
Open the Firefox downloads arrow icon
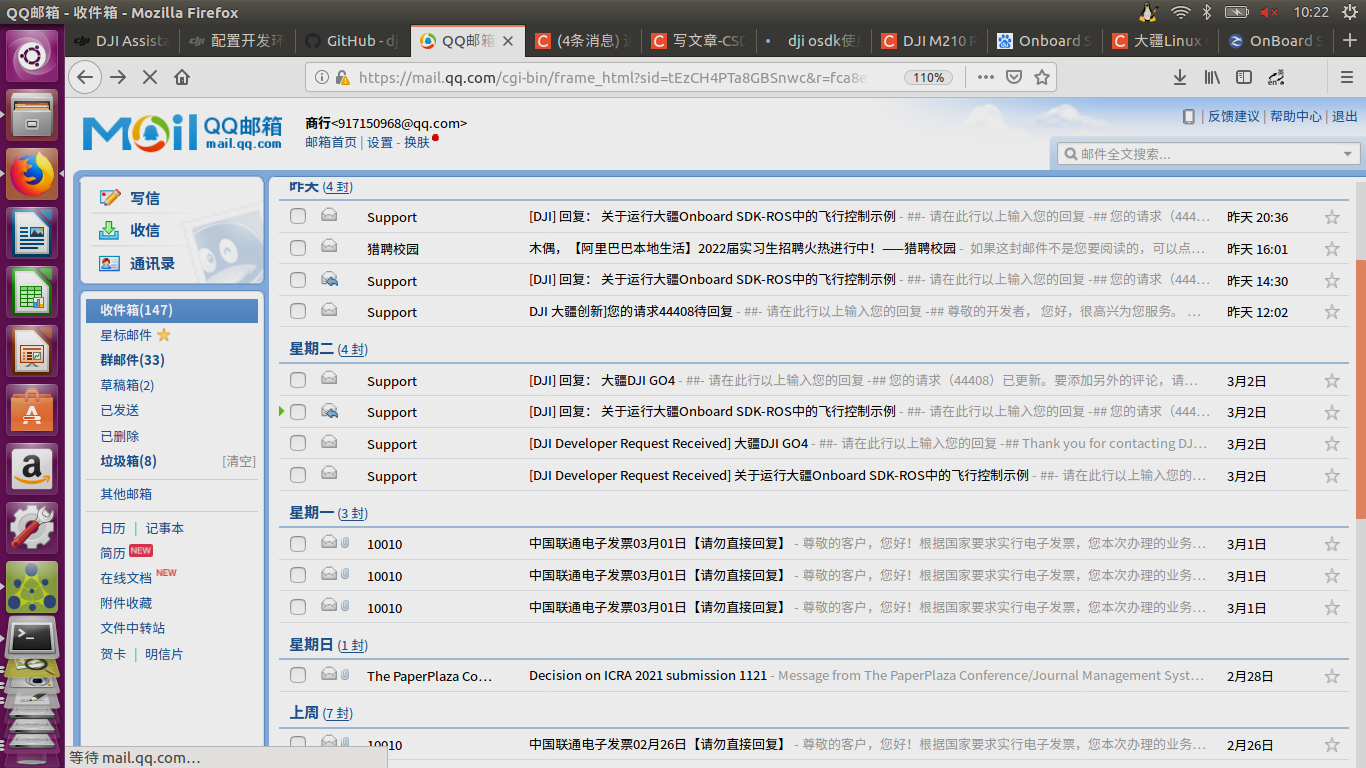1180,77
